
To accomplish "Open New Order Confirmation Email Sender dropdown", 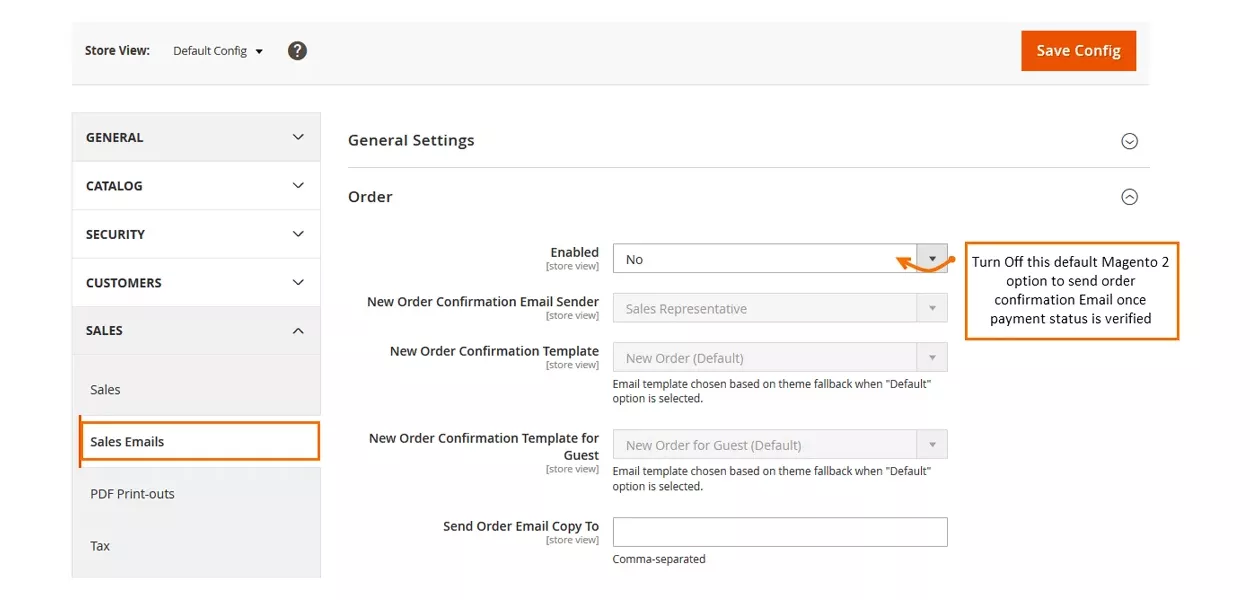I will click(779, 309).
